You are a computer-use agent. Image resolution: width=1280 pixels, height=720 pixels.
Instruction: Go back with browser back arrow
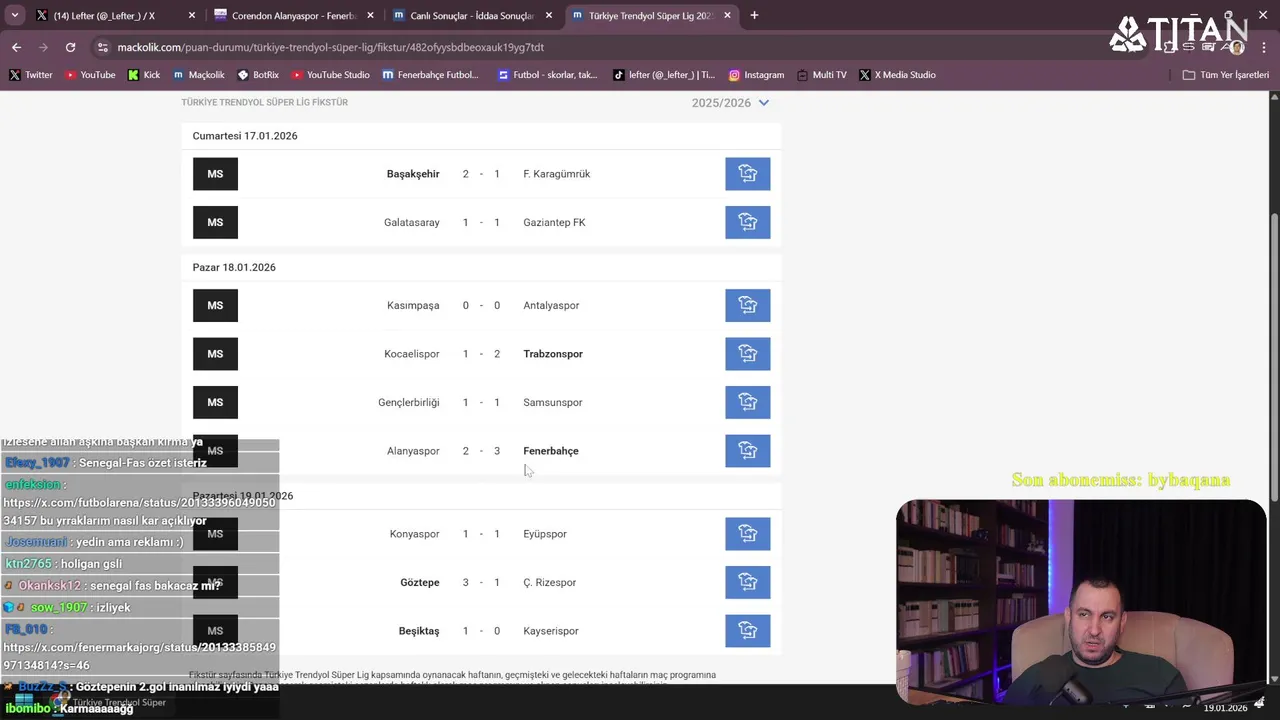16,47
